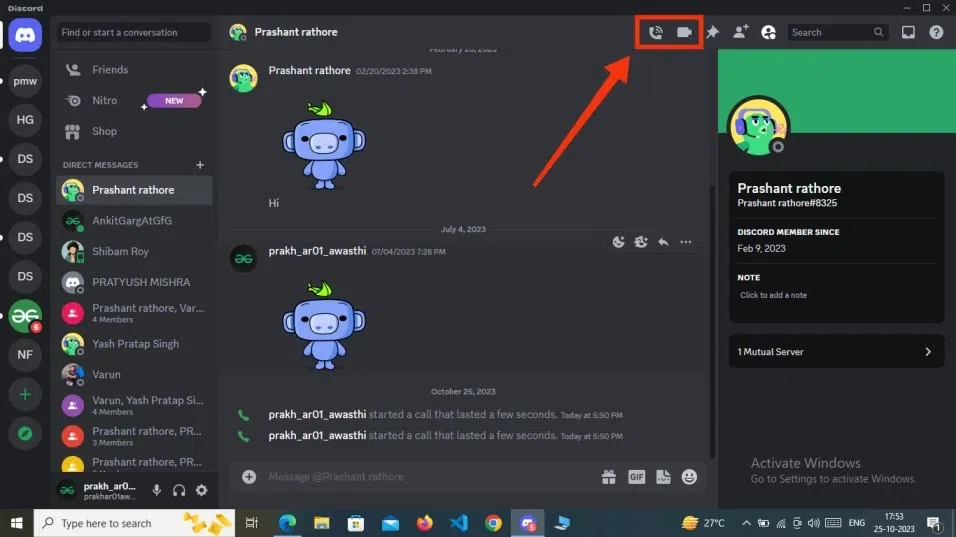Click the chat Search field
Viewport: 956px width, 537px height.
(x=837, y=32)
